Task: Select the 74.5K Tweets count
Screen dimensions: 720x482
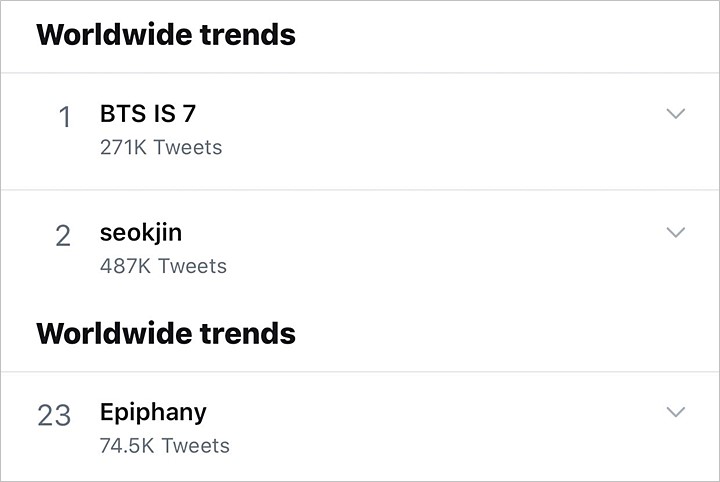Action: (x=165, y=445)
